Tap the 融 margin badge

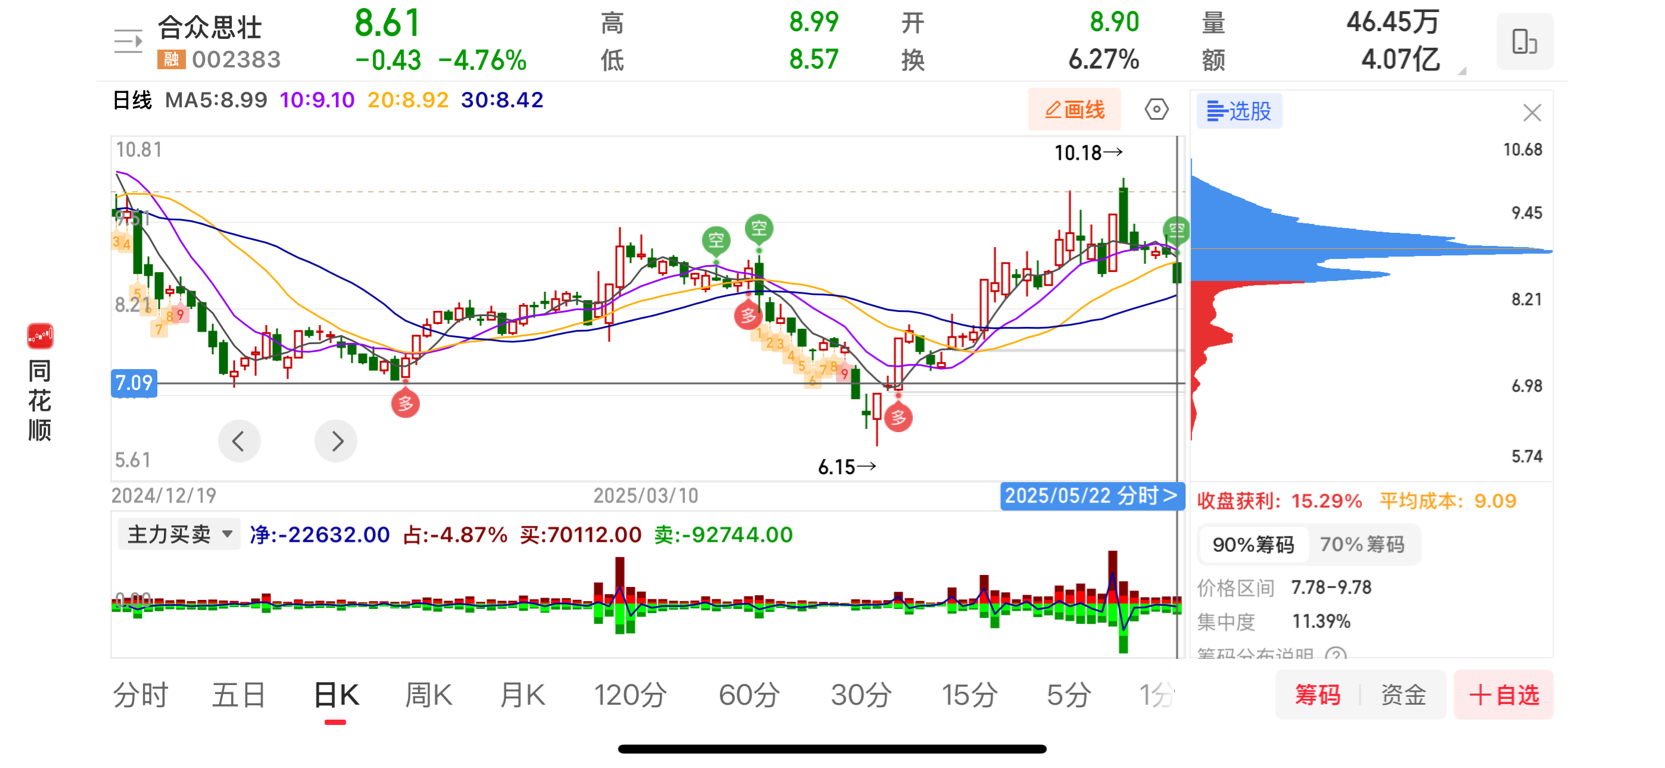pos(171,60)
